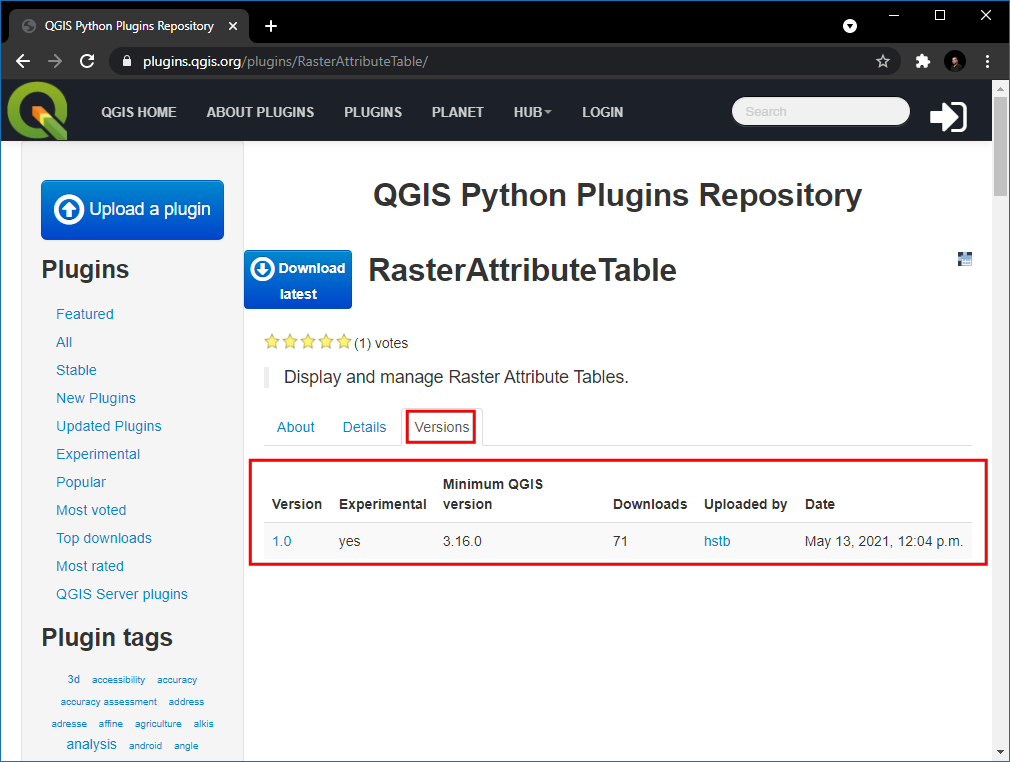Switch to the About tab

[296, 427]
